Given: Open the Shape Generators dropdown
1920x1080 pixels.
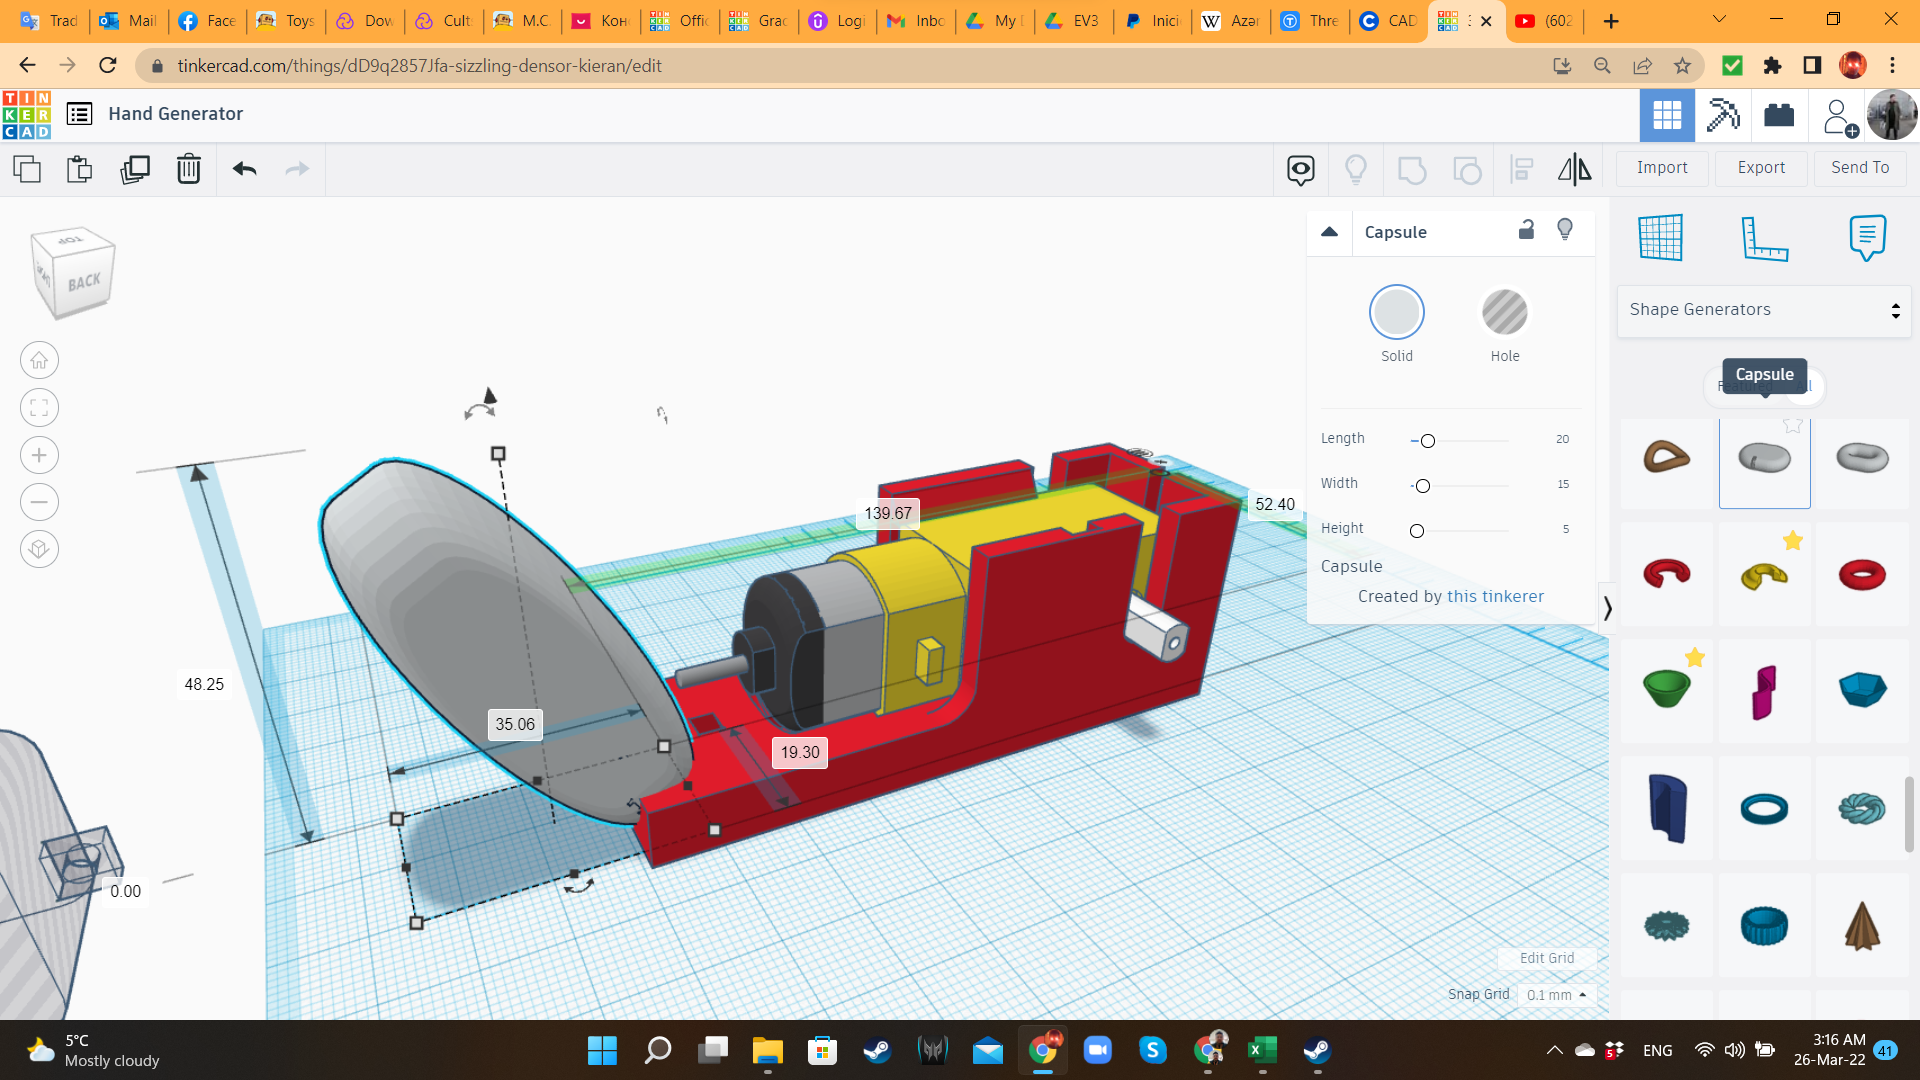Looking at the screenshot, I should tap(1763, 310).
